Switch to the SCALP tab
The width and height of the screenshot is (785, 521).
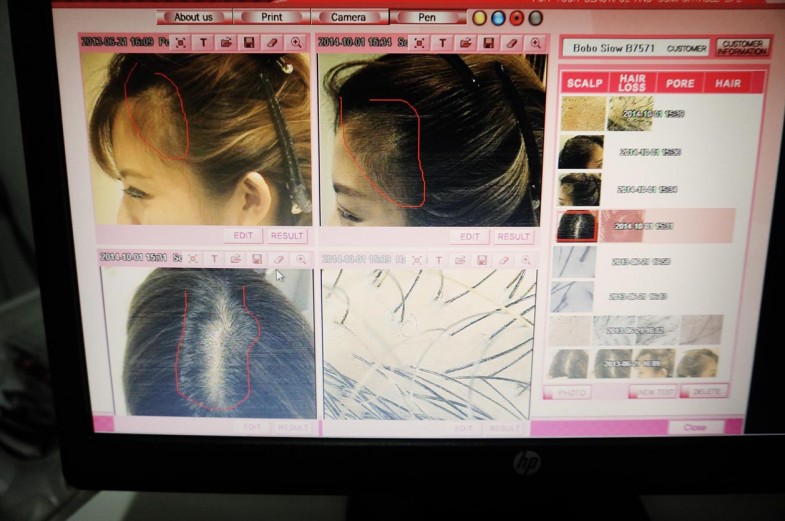click(x=584, y=83)
